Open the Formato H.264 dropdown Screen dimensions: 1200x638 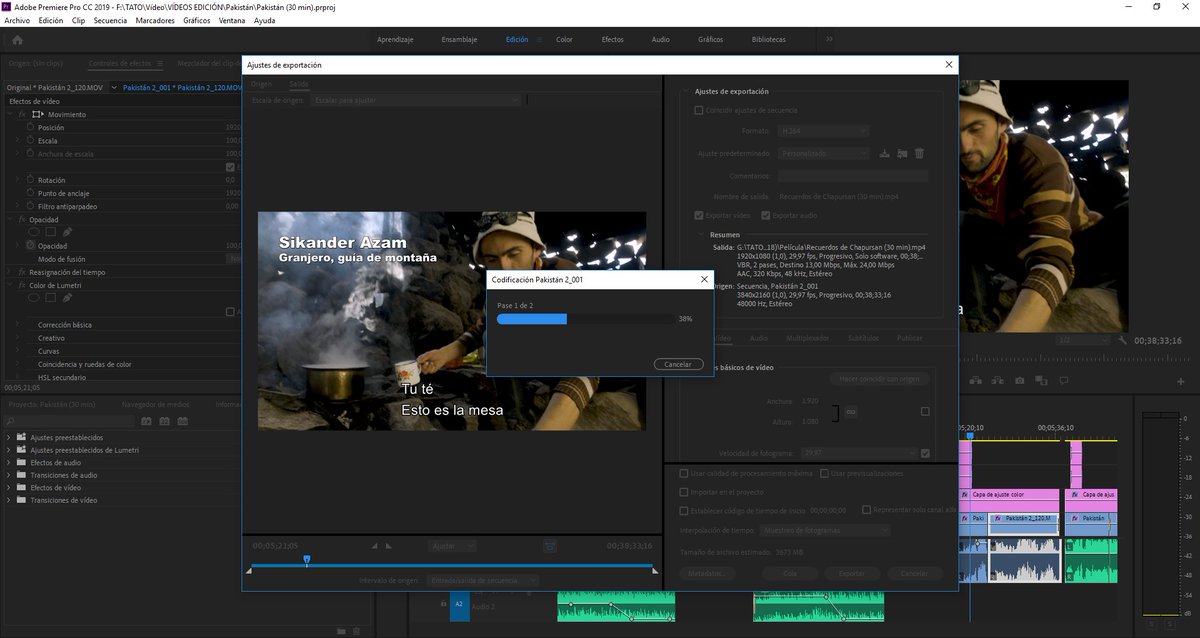click(x=824, y=131)
